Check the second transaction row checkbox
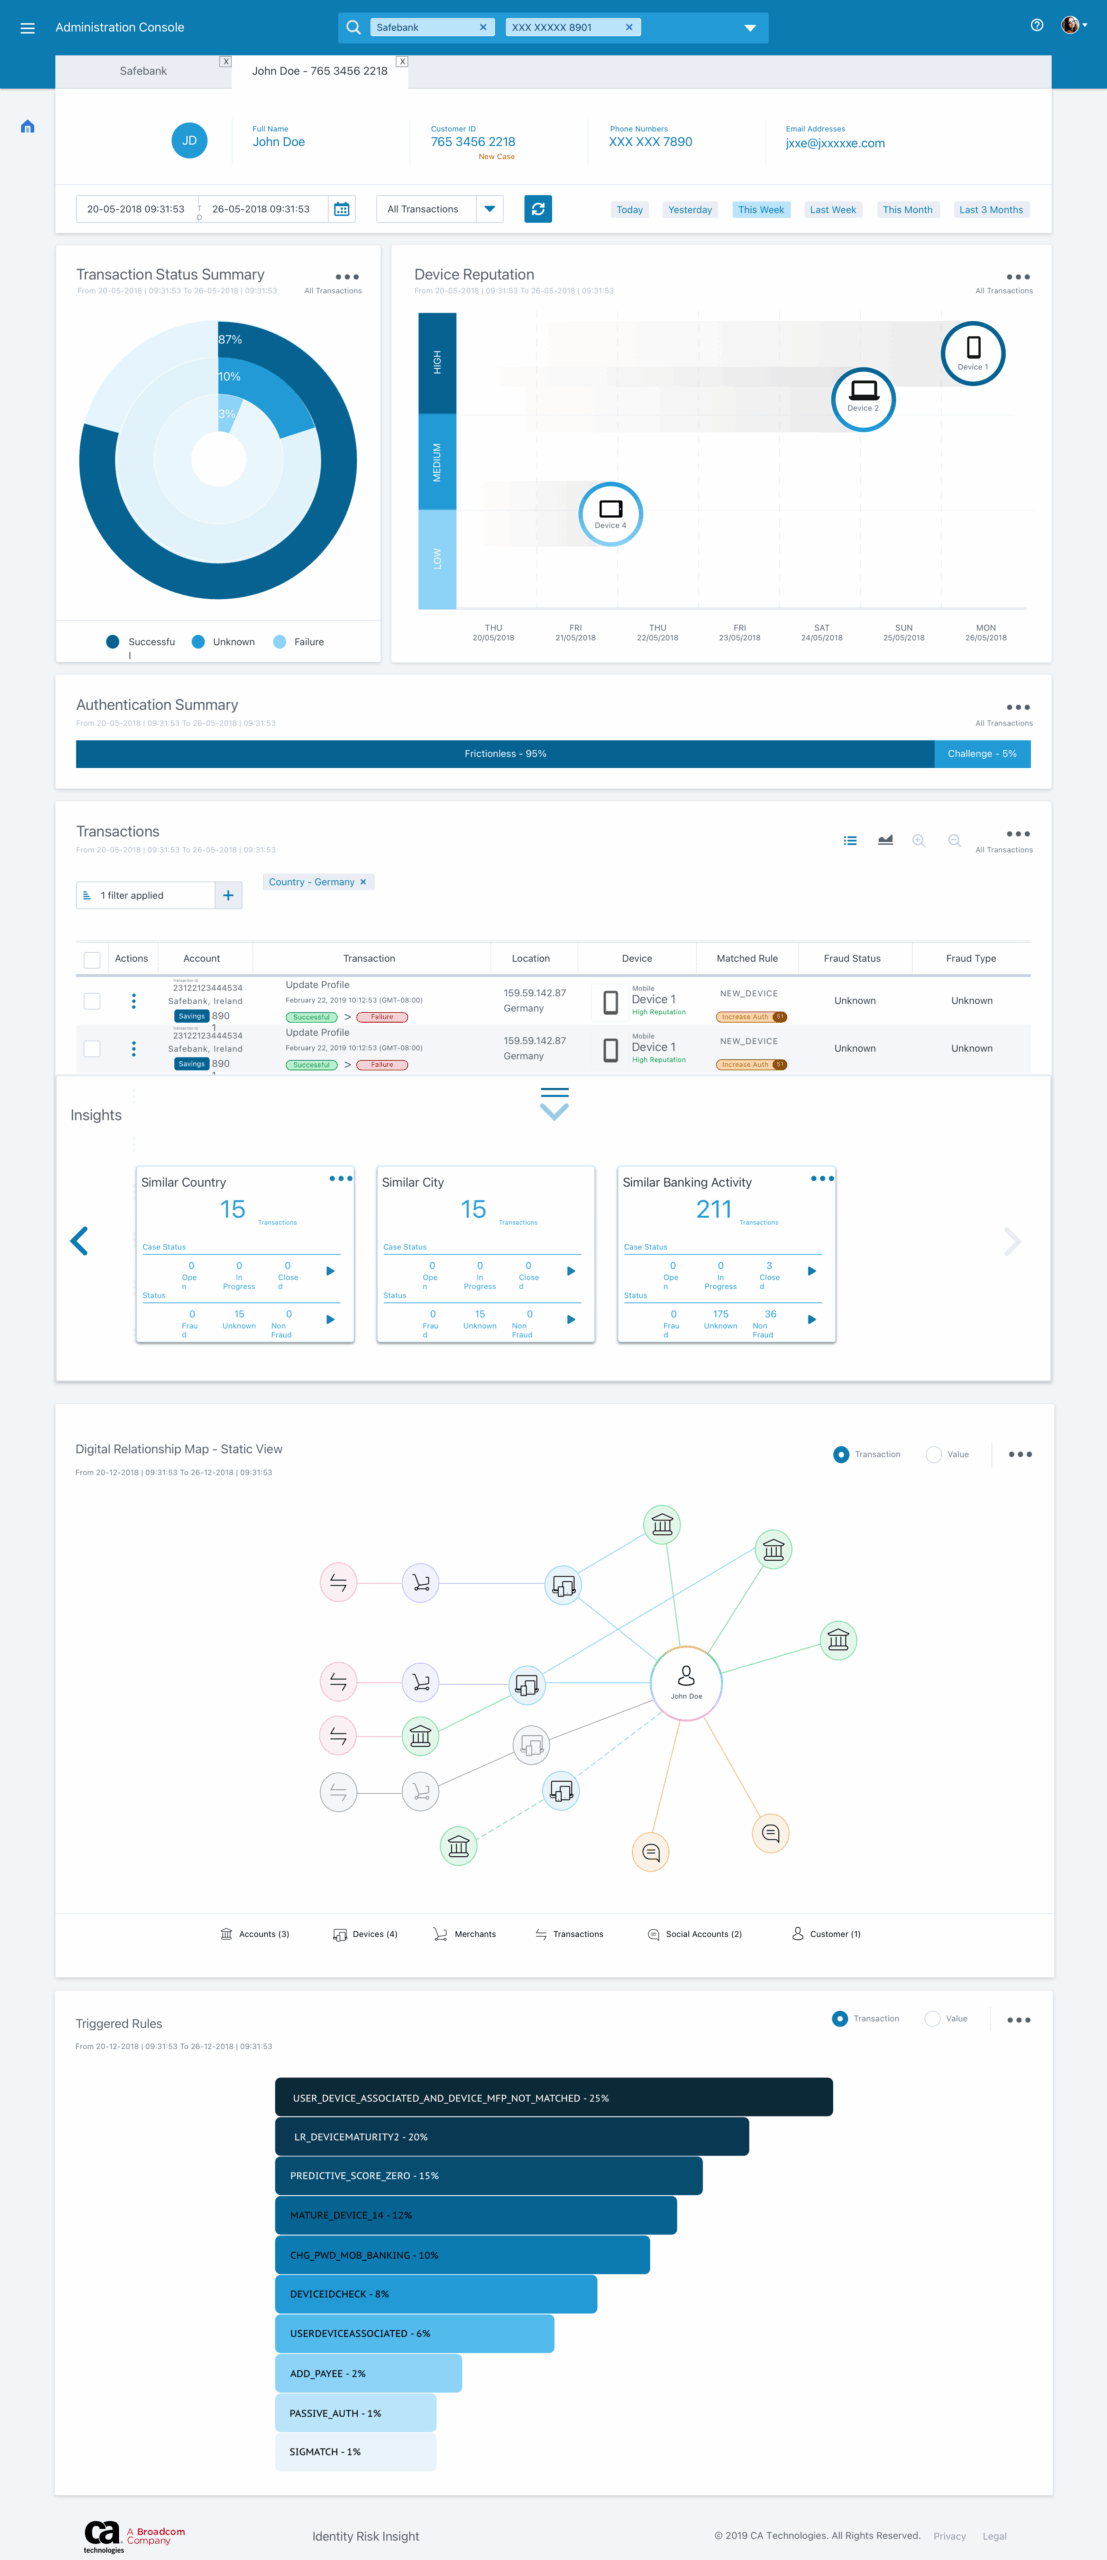Screen dimensions: 1107x2560 [x=92, y=1049]
